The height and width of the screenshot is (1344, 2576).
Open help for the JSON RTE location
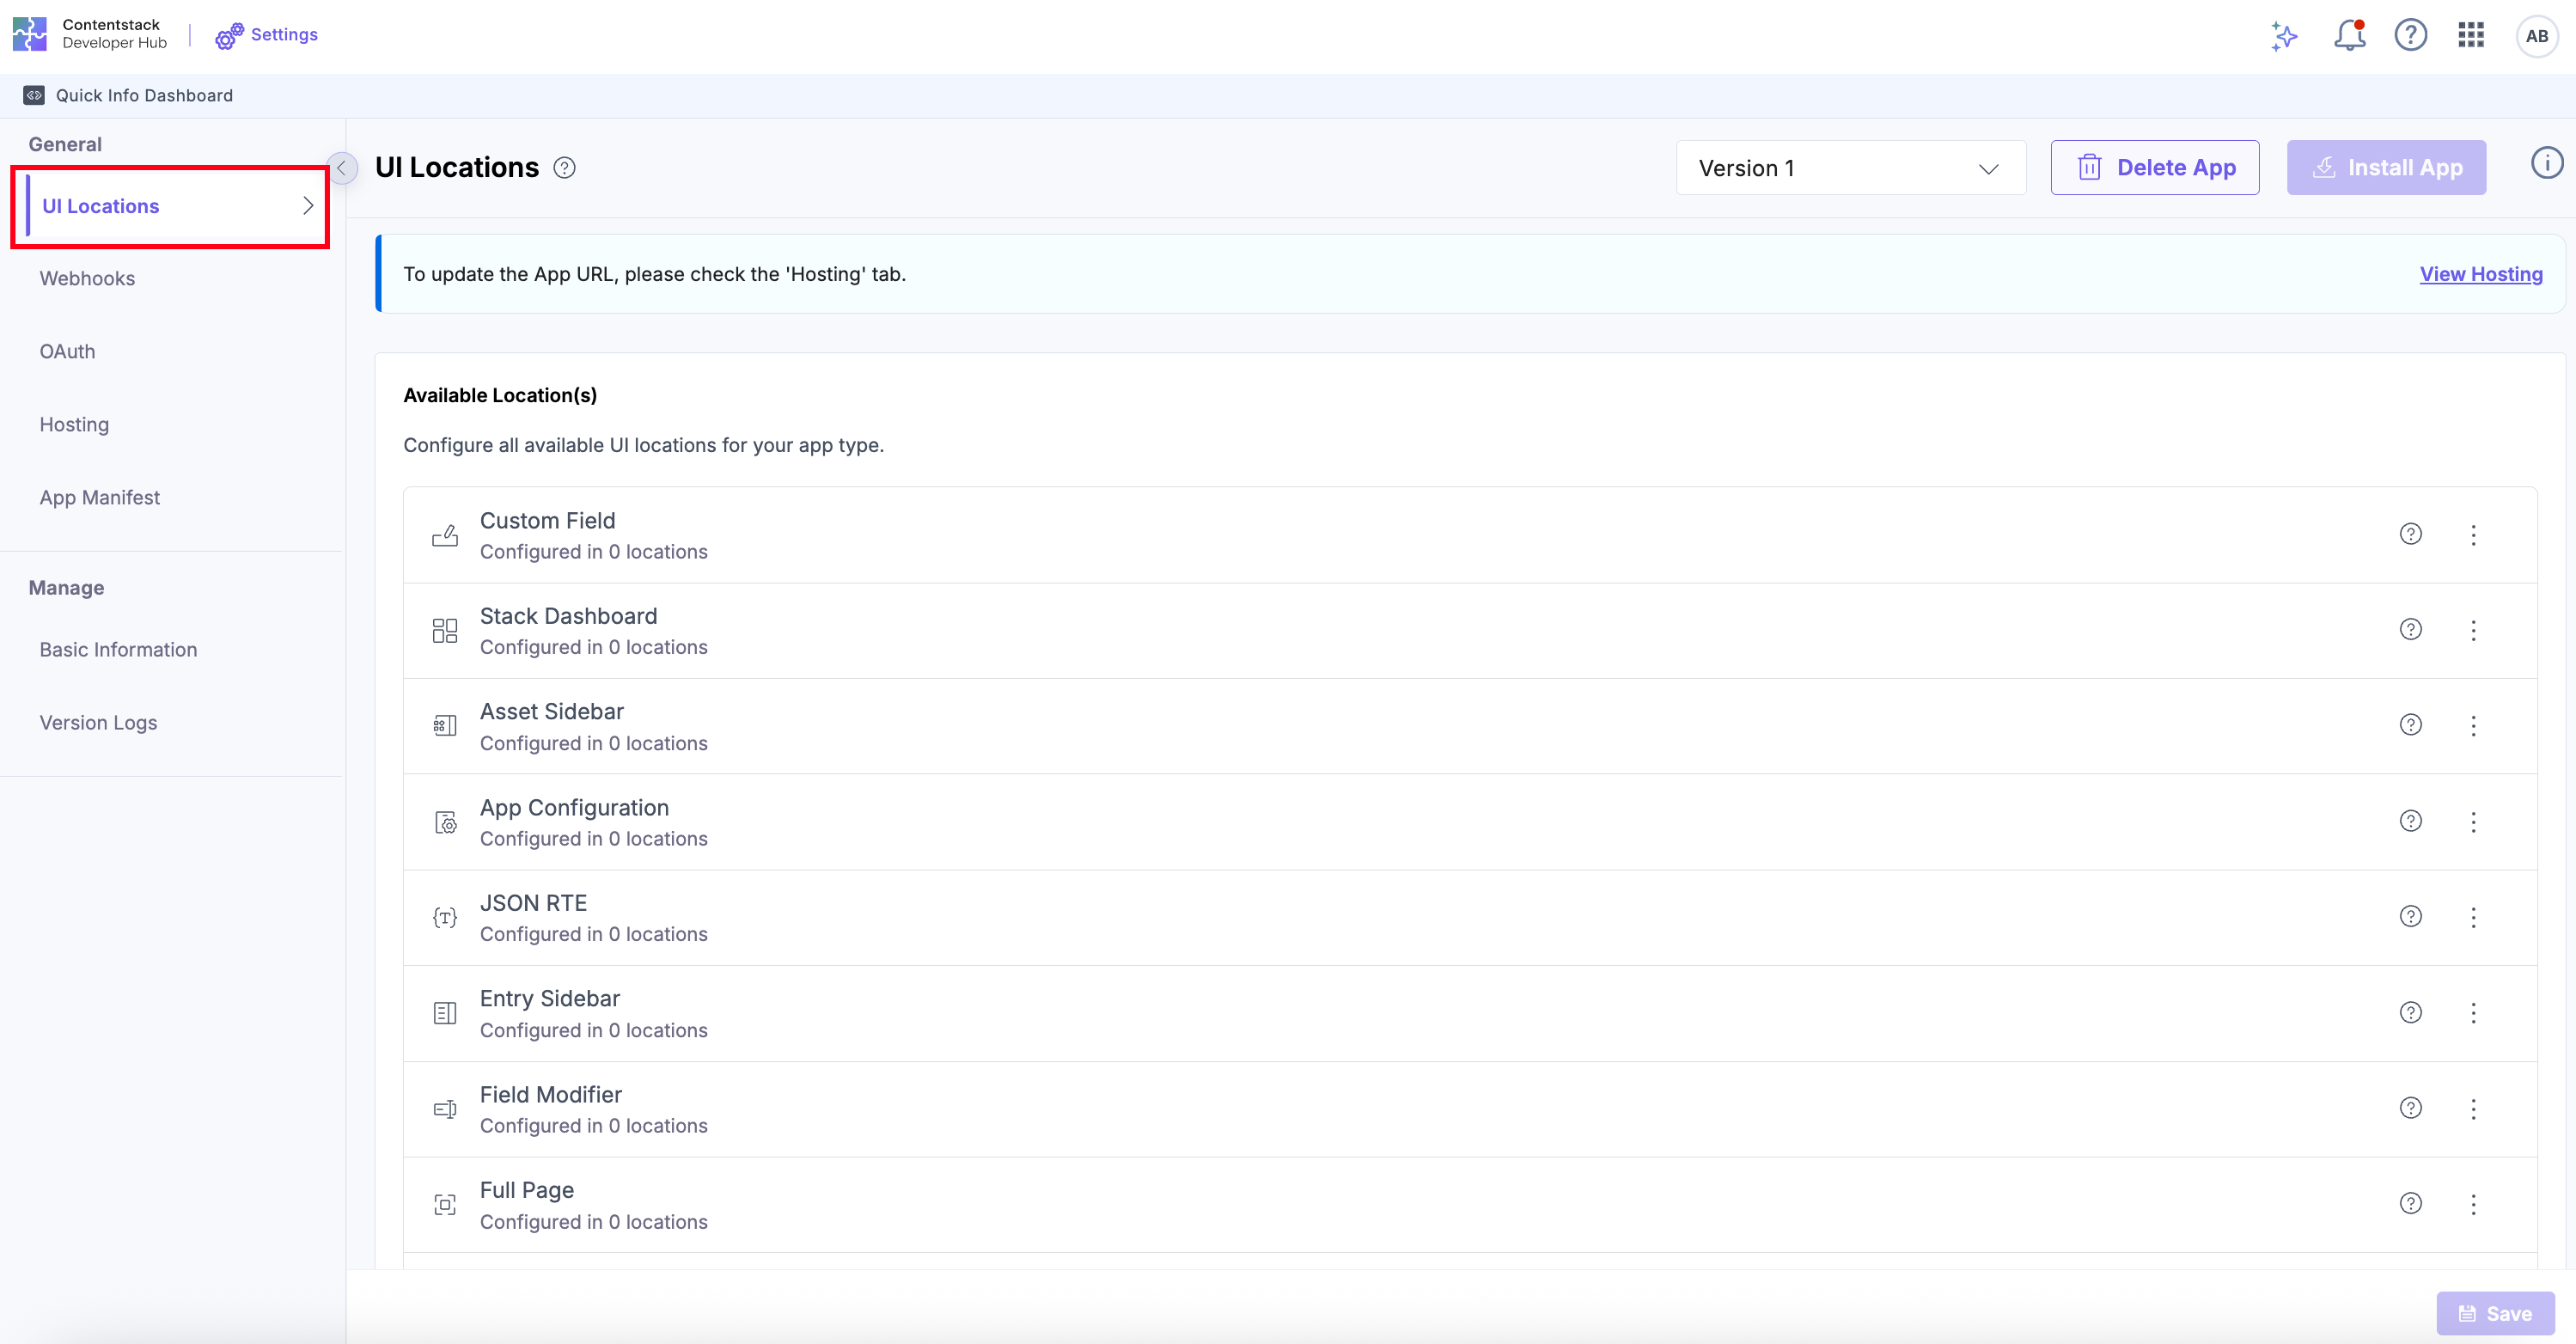click(x=2410, y=917)
